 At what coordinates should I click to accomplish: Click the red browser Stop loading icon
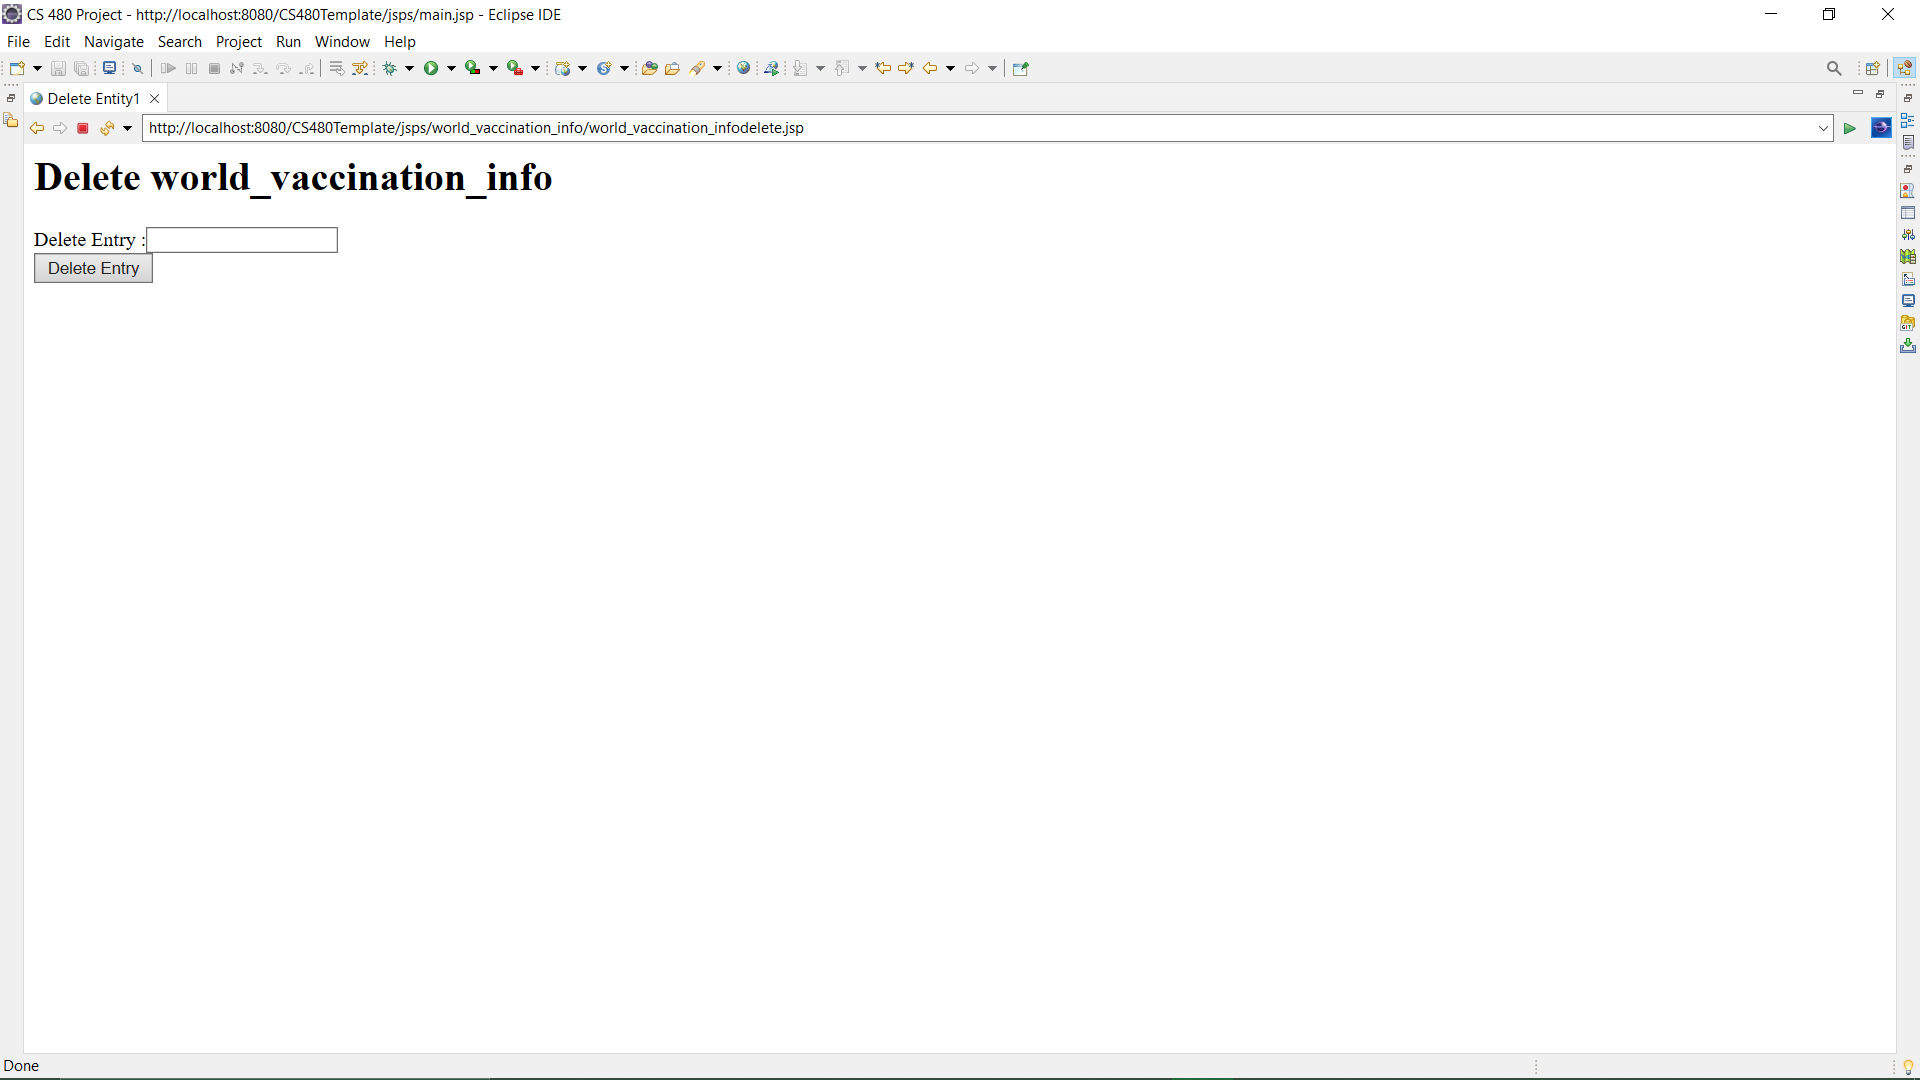[x=83, y=128]
